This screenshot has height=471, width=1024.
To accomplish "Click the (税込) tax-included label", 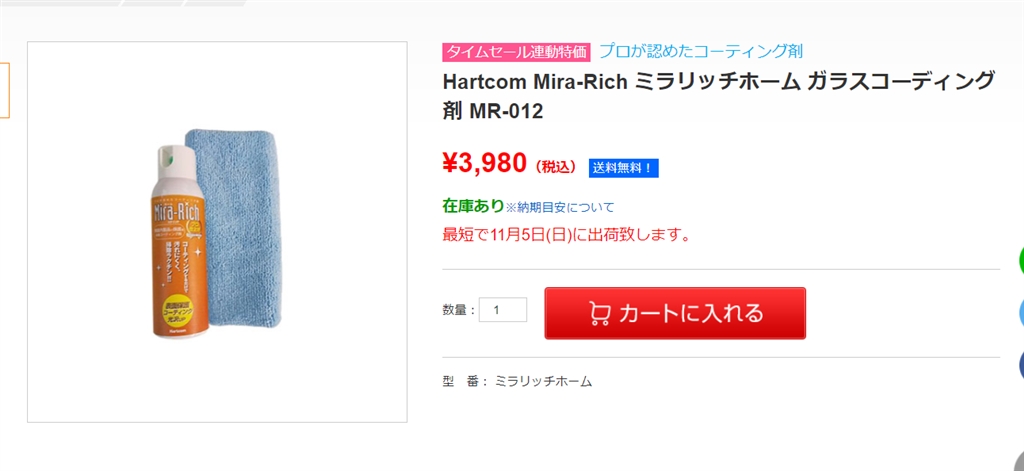I will [556, 167].
